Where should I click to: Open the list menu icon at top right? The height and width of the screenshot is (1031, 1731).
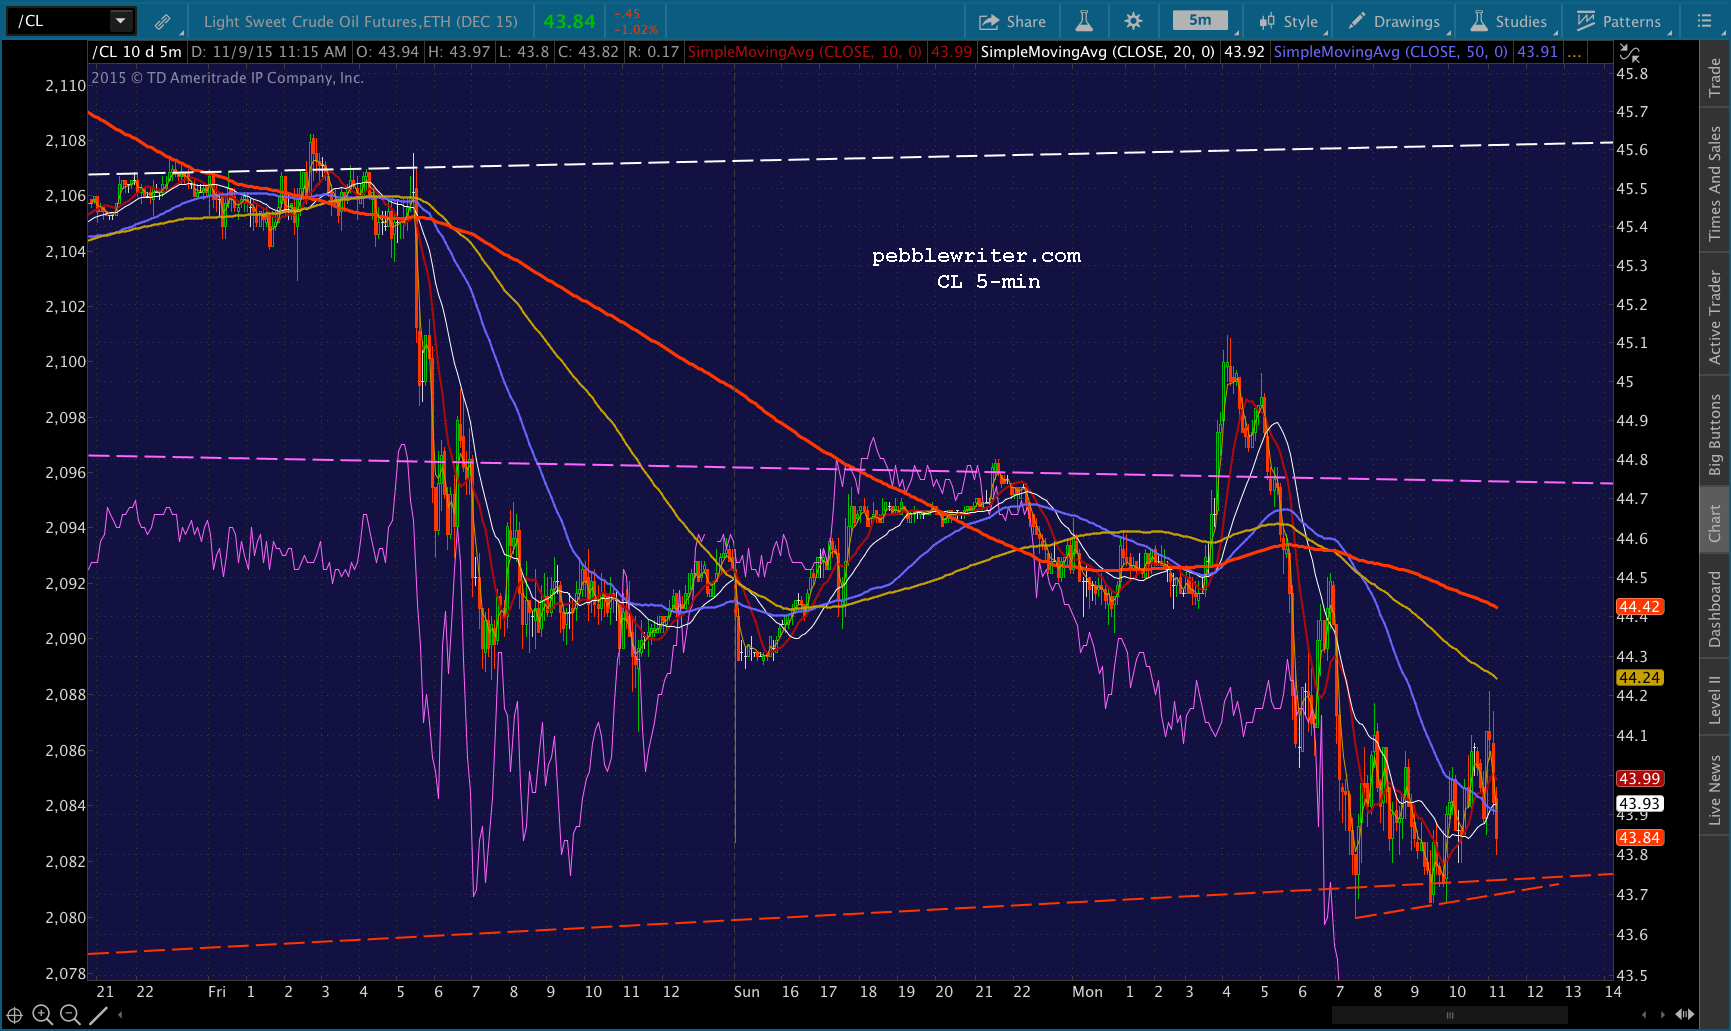pyautogui.click(x=1704, y=21)
